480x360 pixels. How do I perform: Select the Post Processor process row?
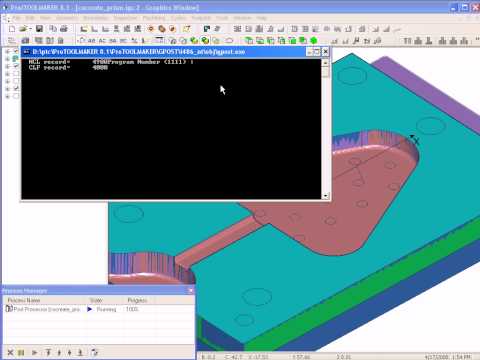pos(98,309)
